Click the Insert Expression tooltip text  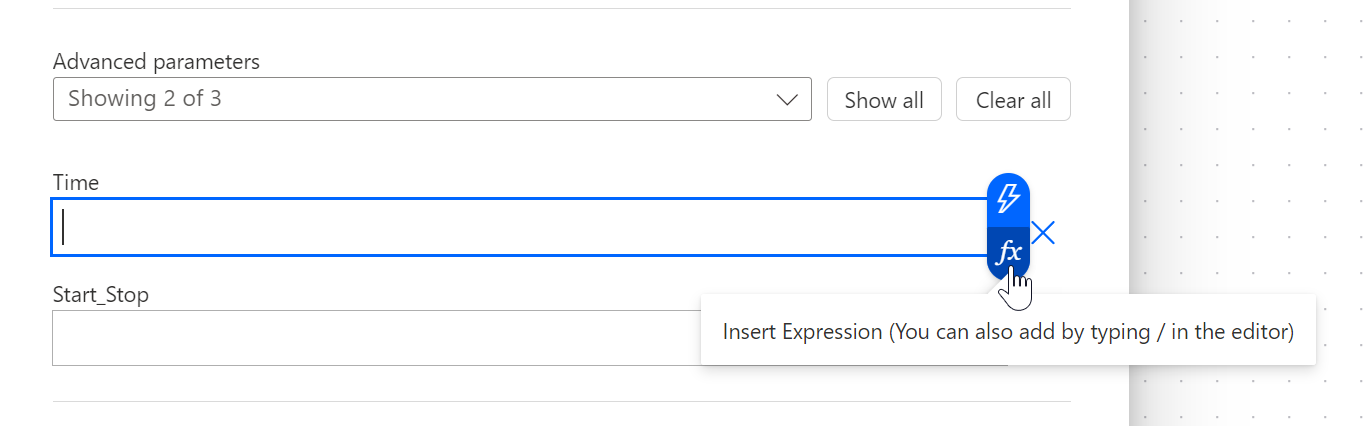(x=1008, y=331)
